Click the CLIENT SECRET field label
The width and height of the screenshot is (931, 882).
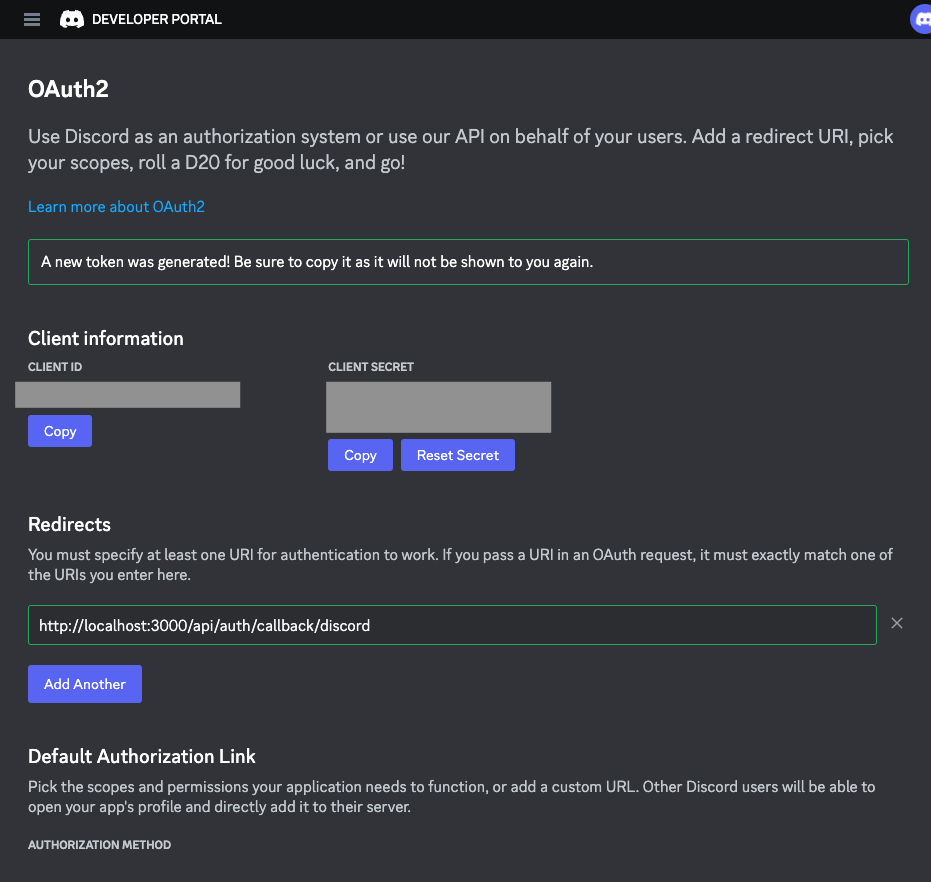pyautogui.click(x=371, y=367)
